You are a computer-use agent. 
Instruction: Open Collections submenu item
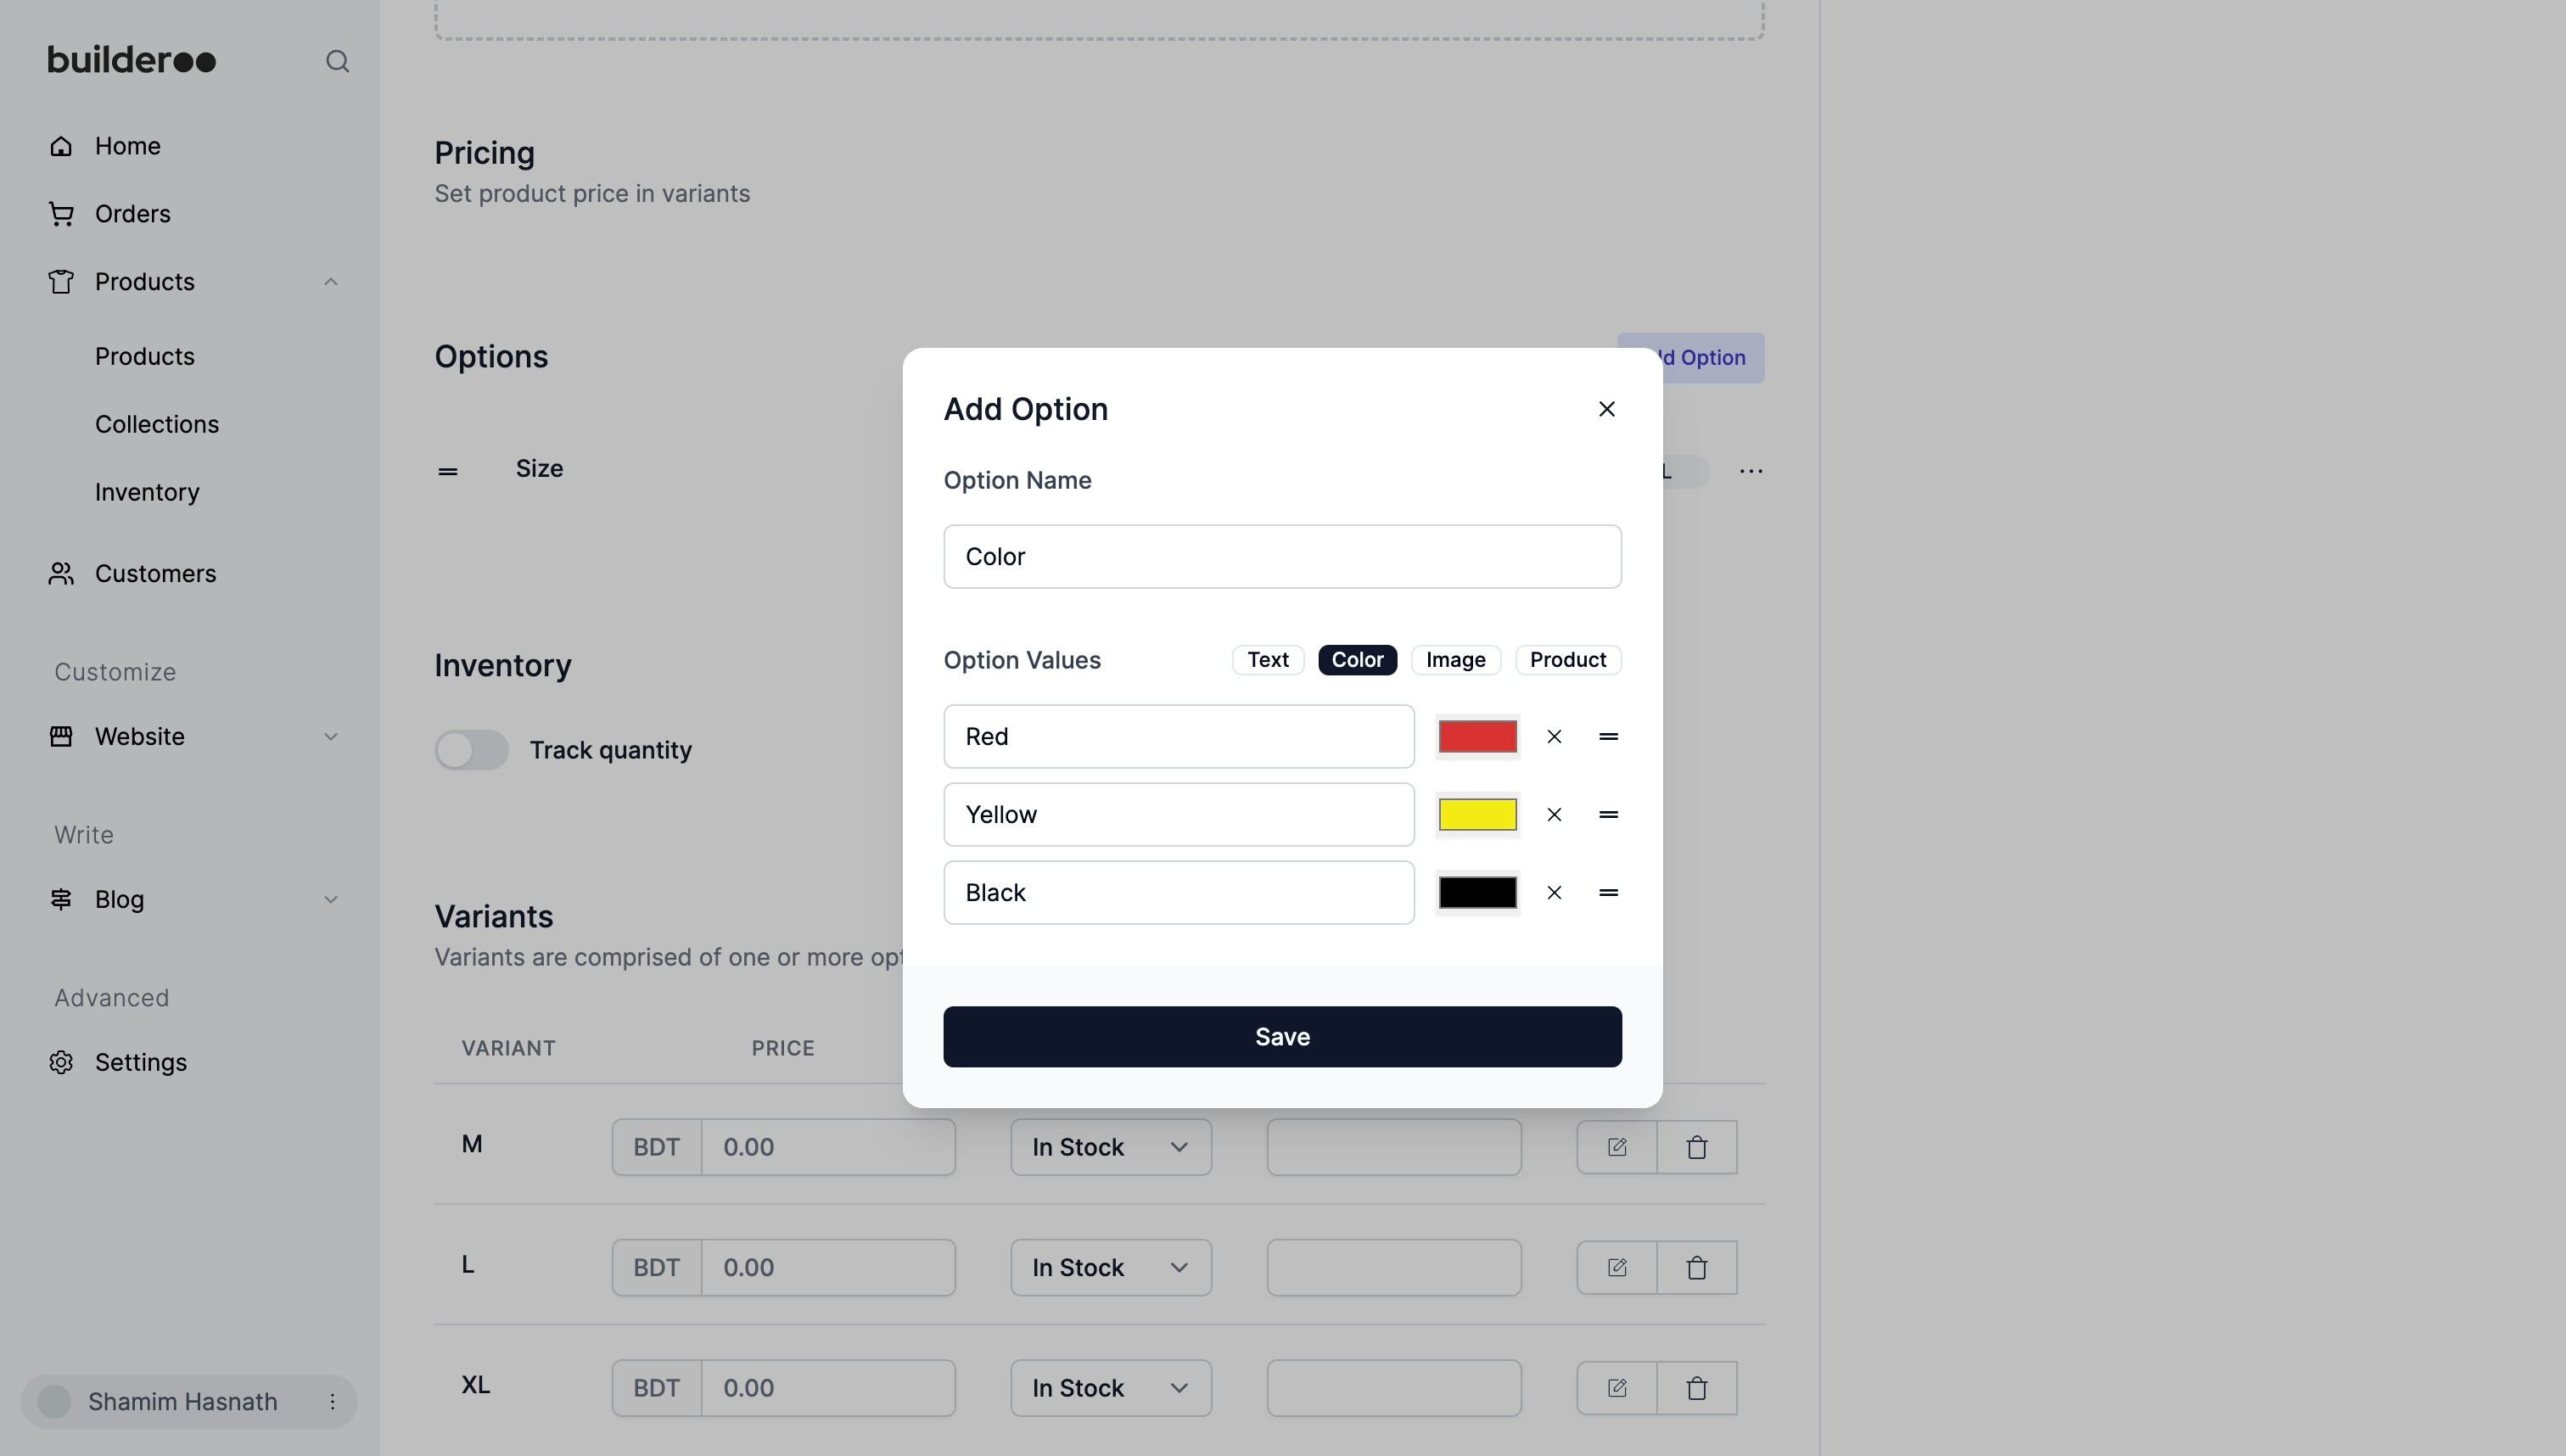pyautogui.click(x=157, y=424)
